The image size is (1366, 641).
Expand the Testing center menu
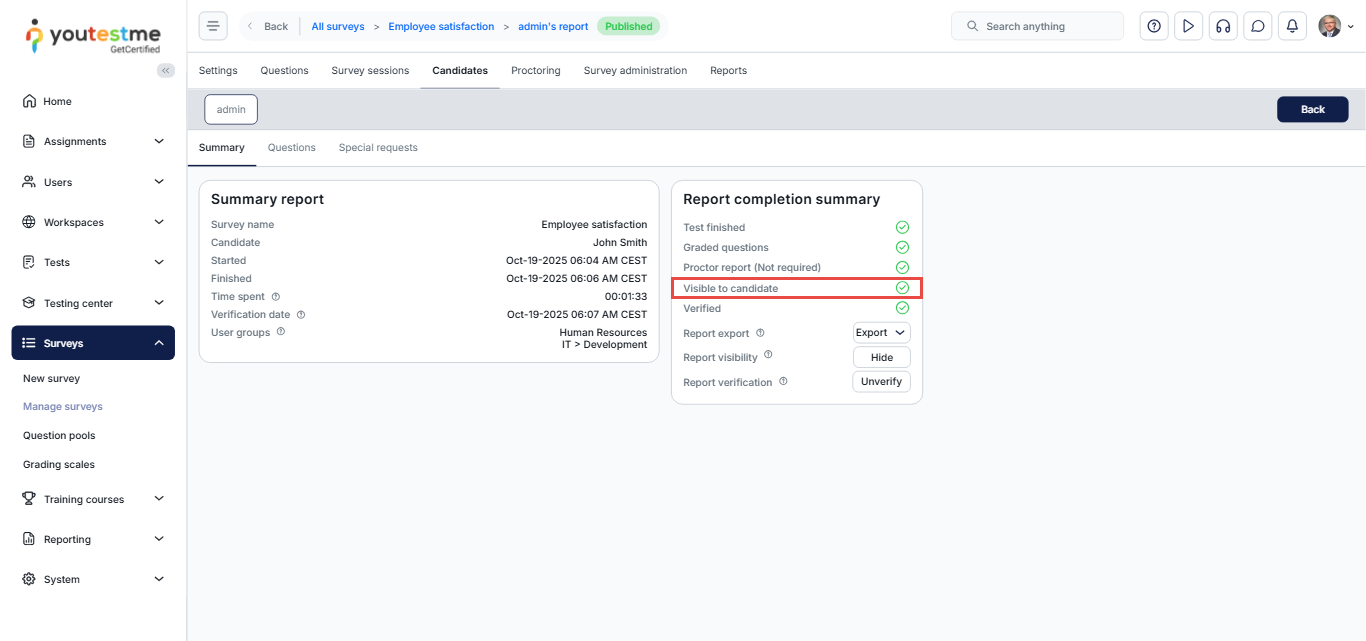pyautogui.click(x=93, y=303)
